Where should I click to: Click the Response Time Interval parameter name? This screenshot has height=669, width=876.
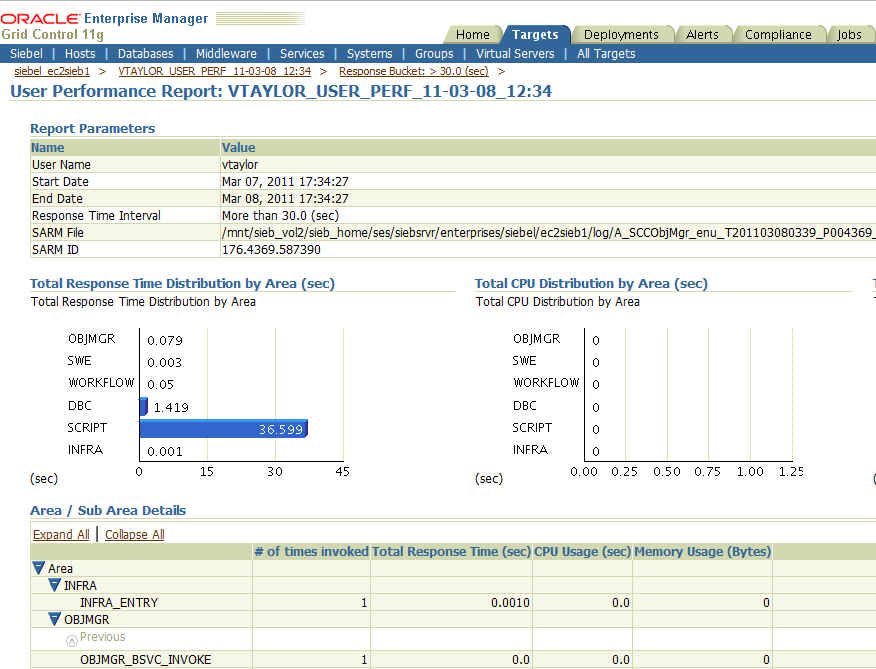[96, 216]
